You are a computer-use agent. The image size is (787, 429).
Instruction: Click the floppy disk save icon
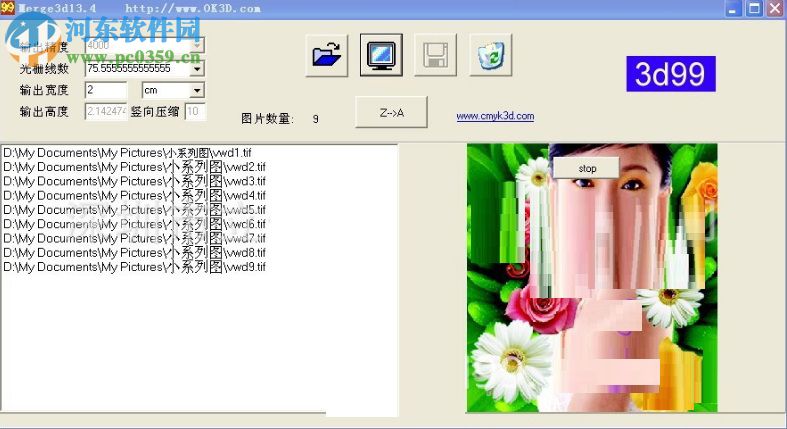435,55
